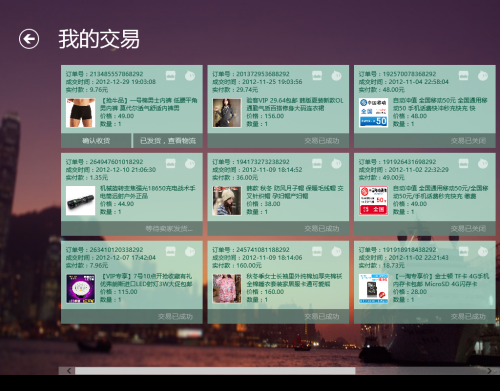Open shop icon on order 213485557868292

pos(171,76)
